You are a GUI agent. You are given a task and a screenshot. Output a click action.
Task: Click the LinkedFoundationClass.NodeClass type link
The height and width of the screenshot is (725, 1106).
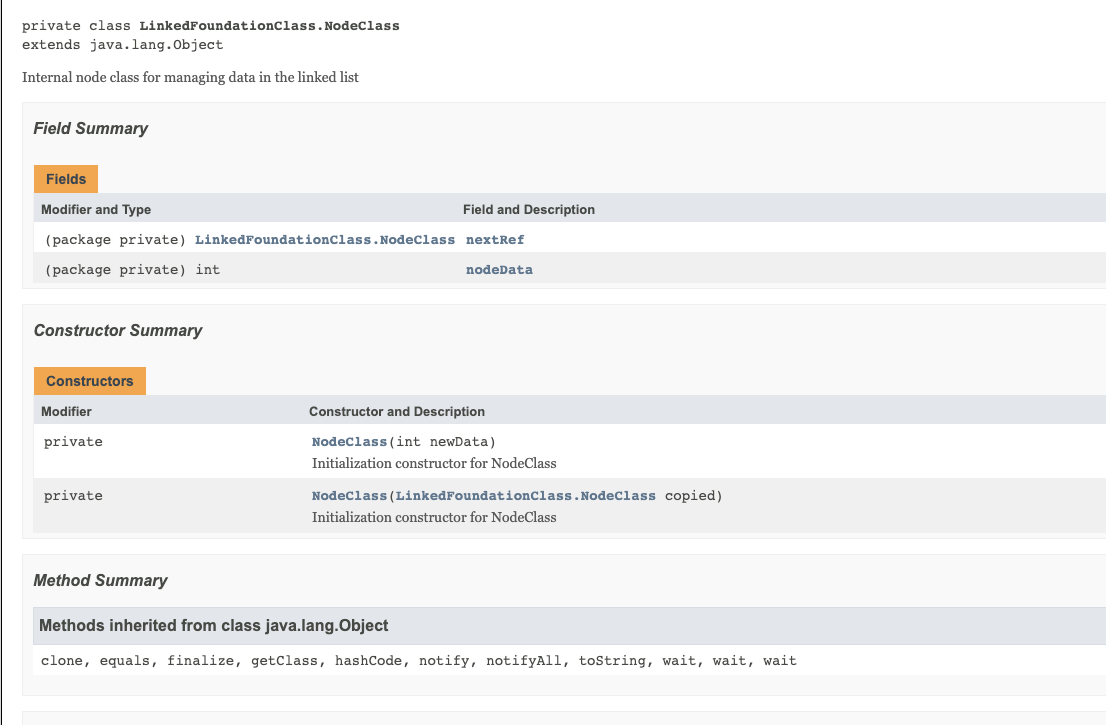click(x=326, y=239)
